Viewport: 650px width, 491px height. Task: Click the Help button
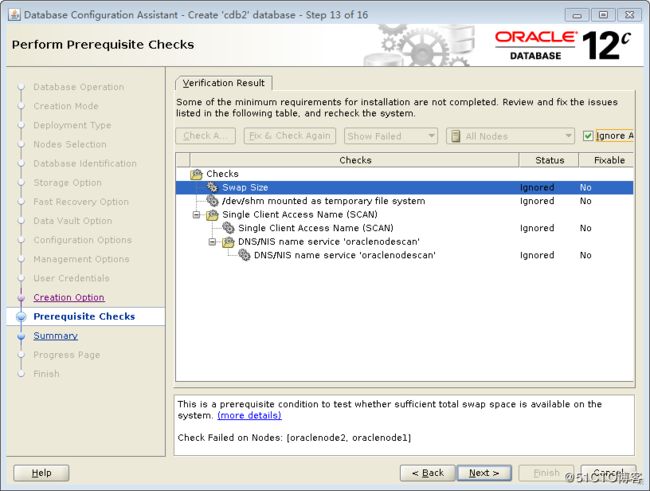click(41, 473)
